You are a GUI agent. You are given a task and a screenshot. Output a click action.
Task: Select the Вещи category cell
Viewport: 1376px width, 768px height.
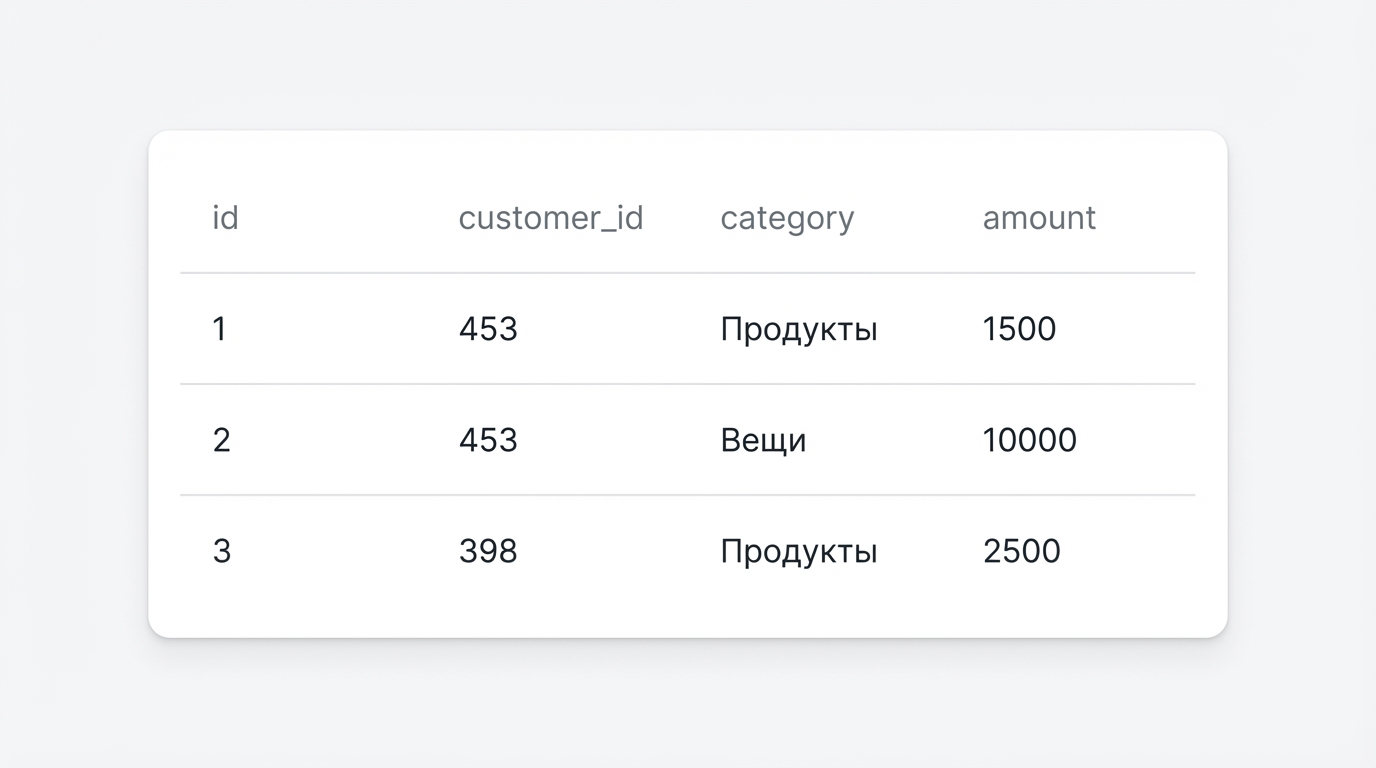pos(764,440)
